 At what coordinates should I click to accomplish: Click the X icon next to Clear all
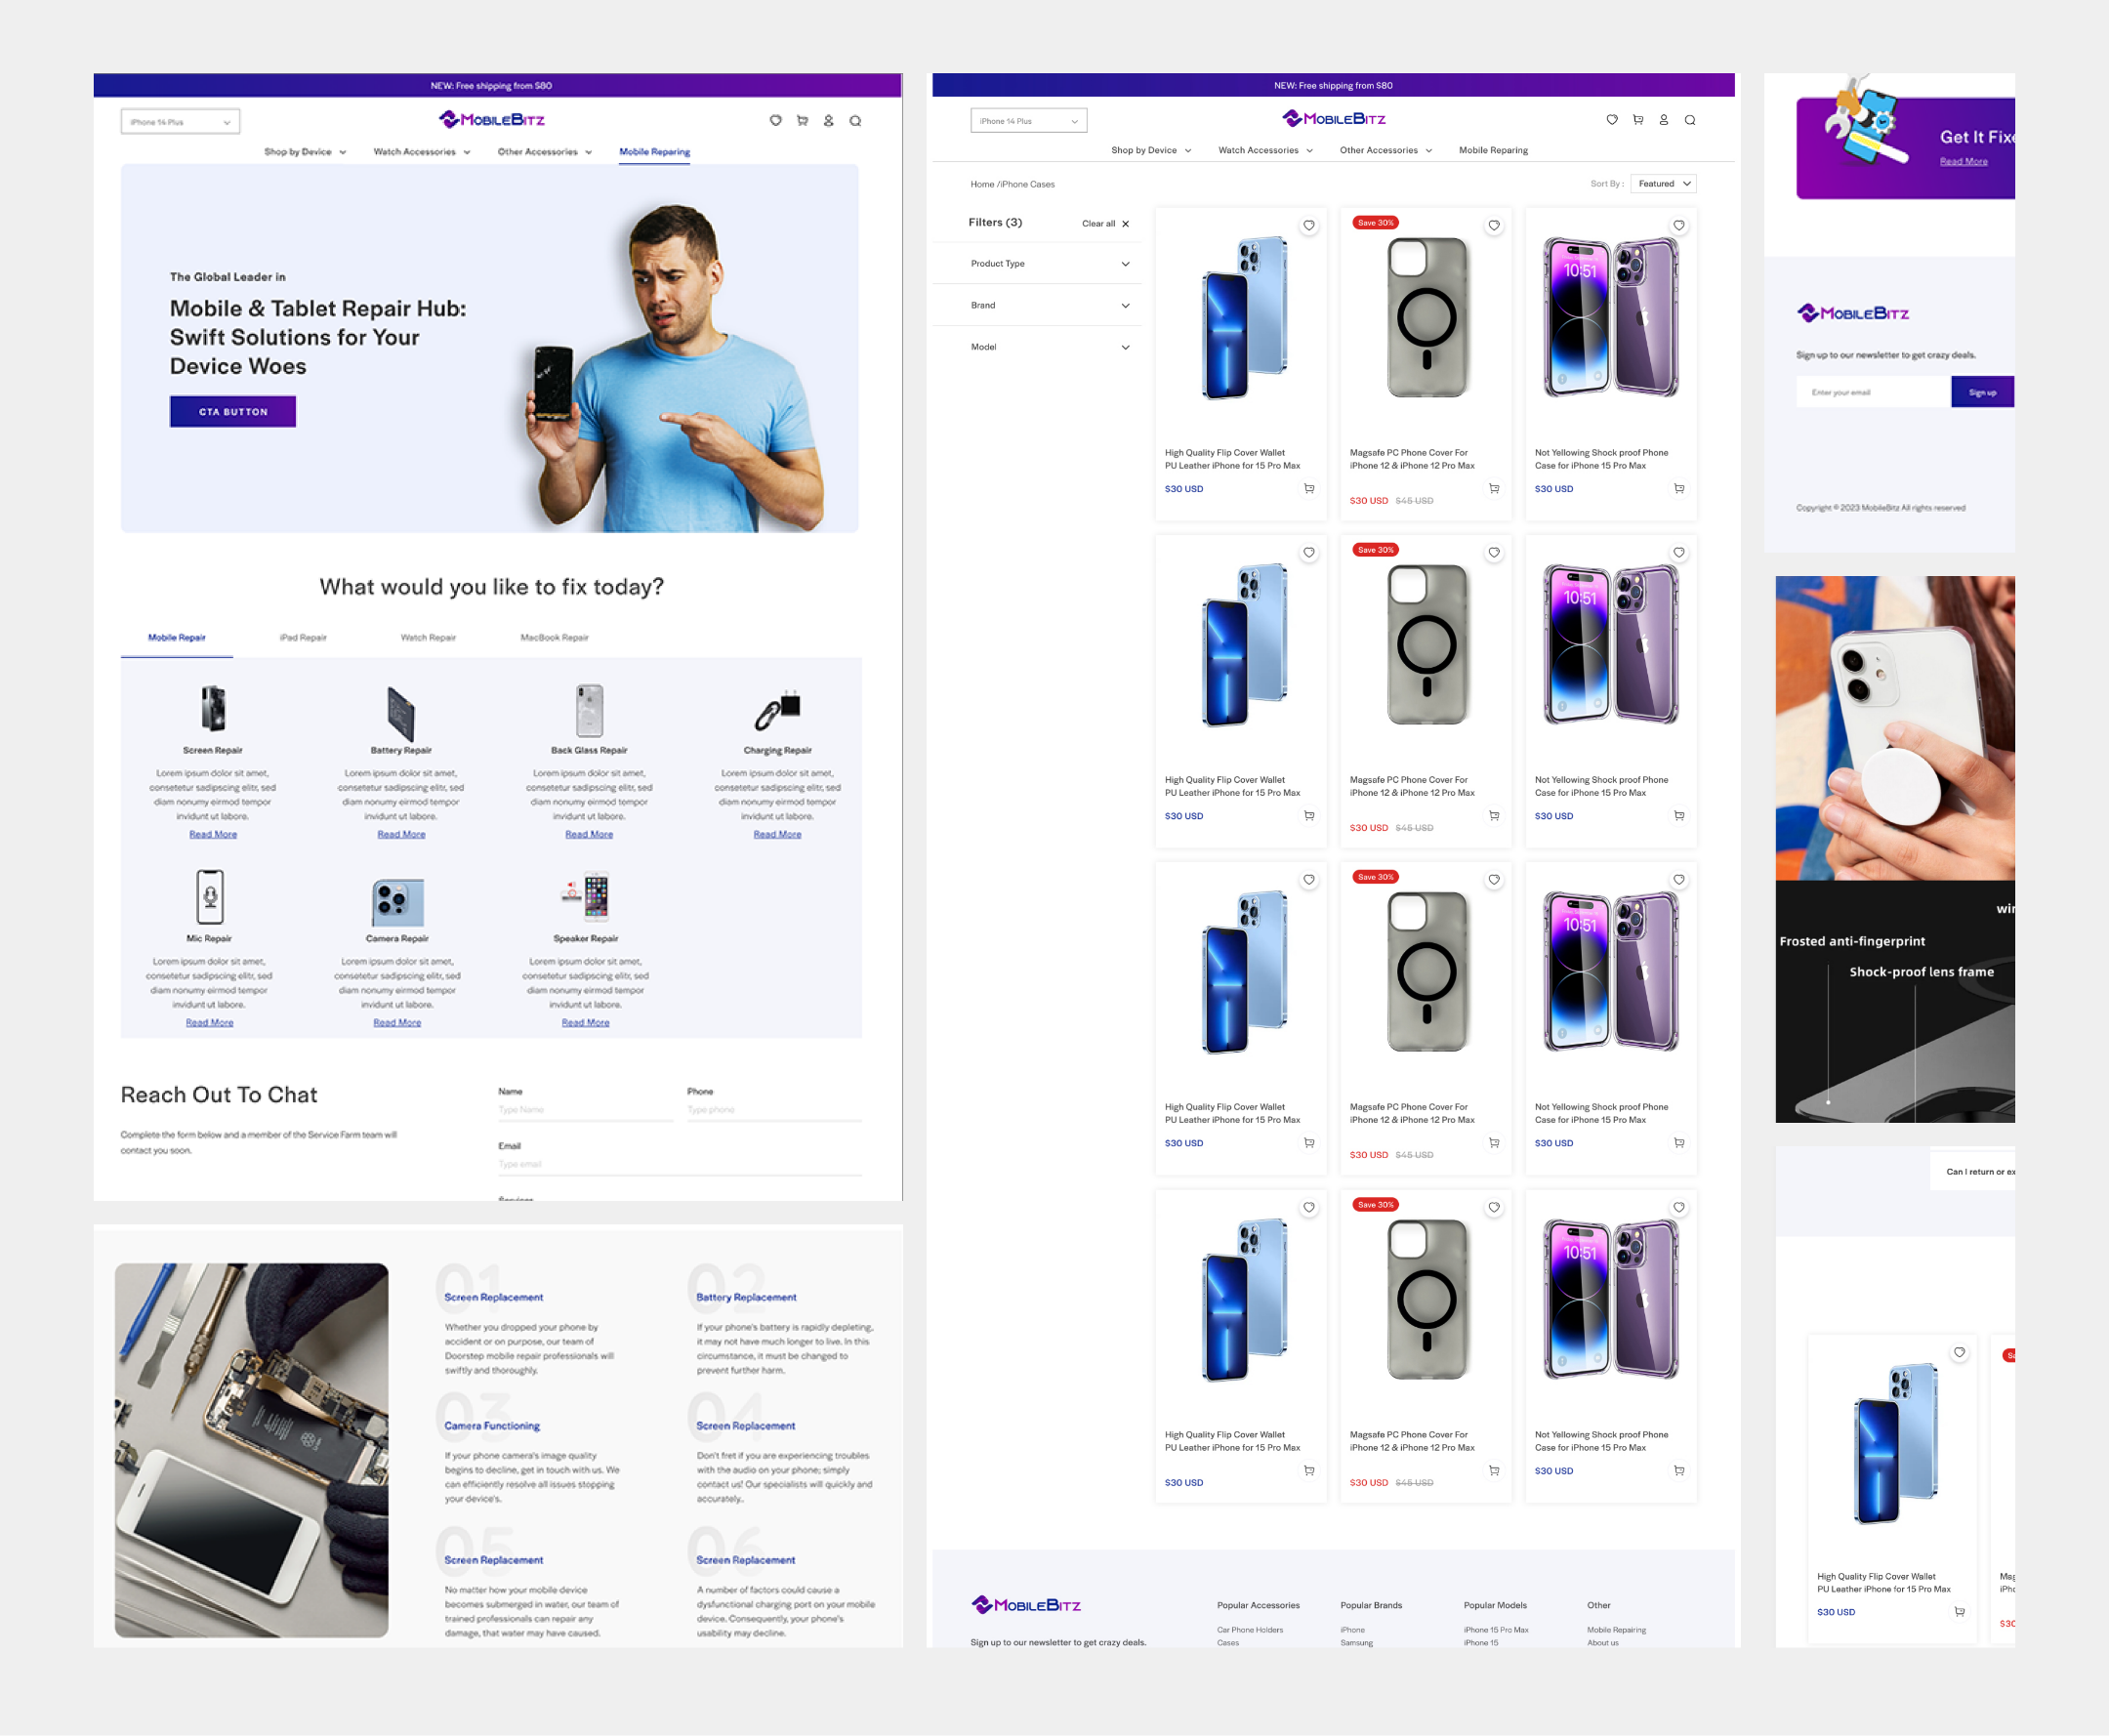coord(1126,224)
